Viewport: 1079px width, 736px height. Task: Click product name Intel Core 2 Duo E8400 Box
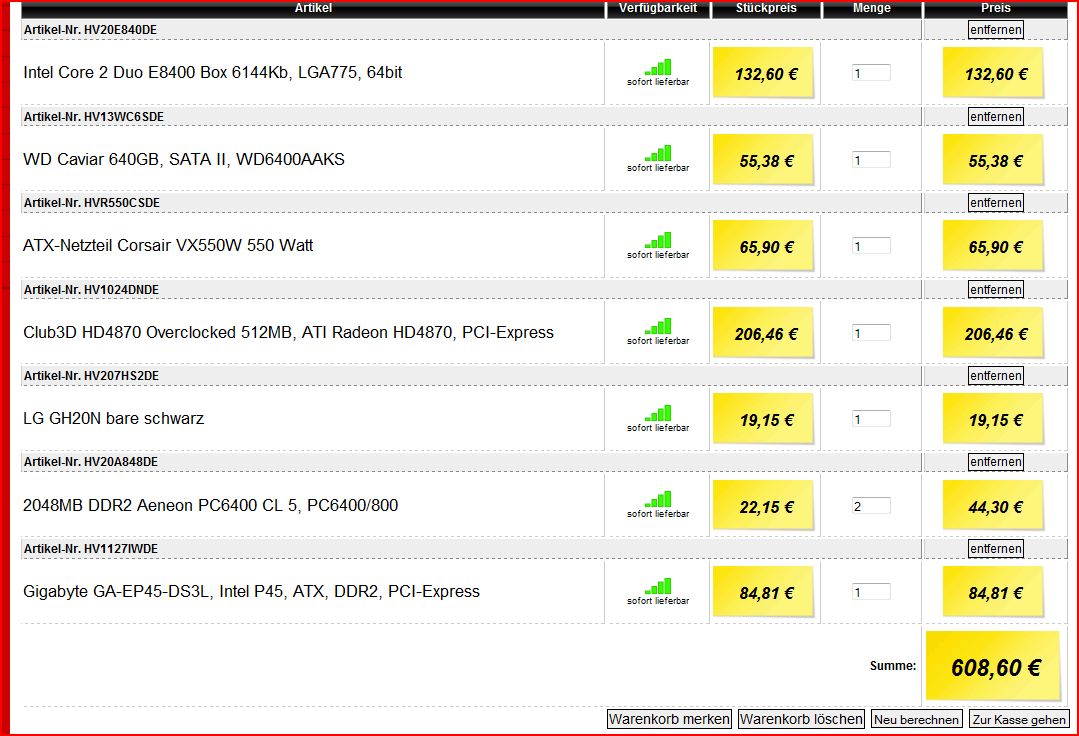click(x=213, y=72)
